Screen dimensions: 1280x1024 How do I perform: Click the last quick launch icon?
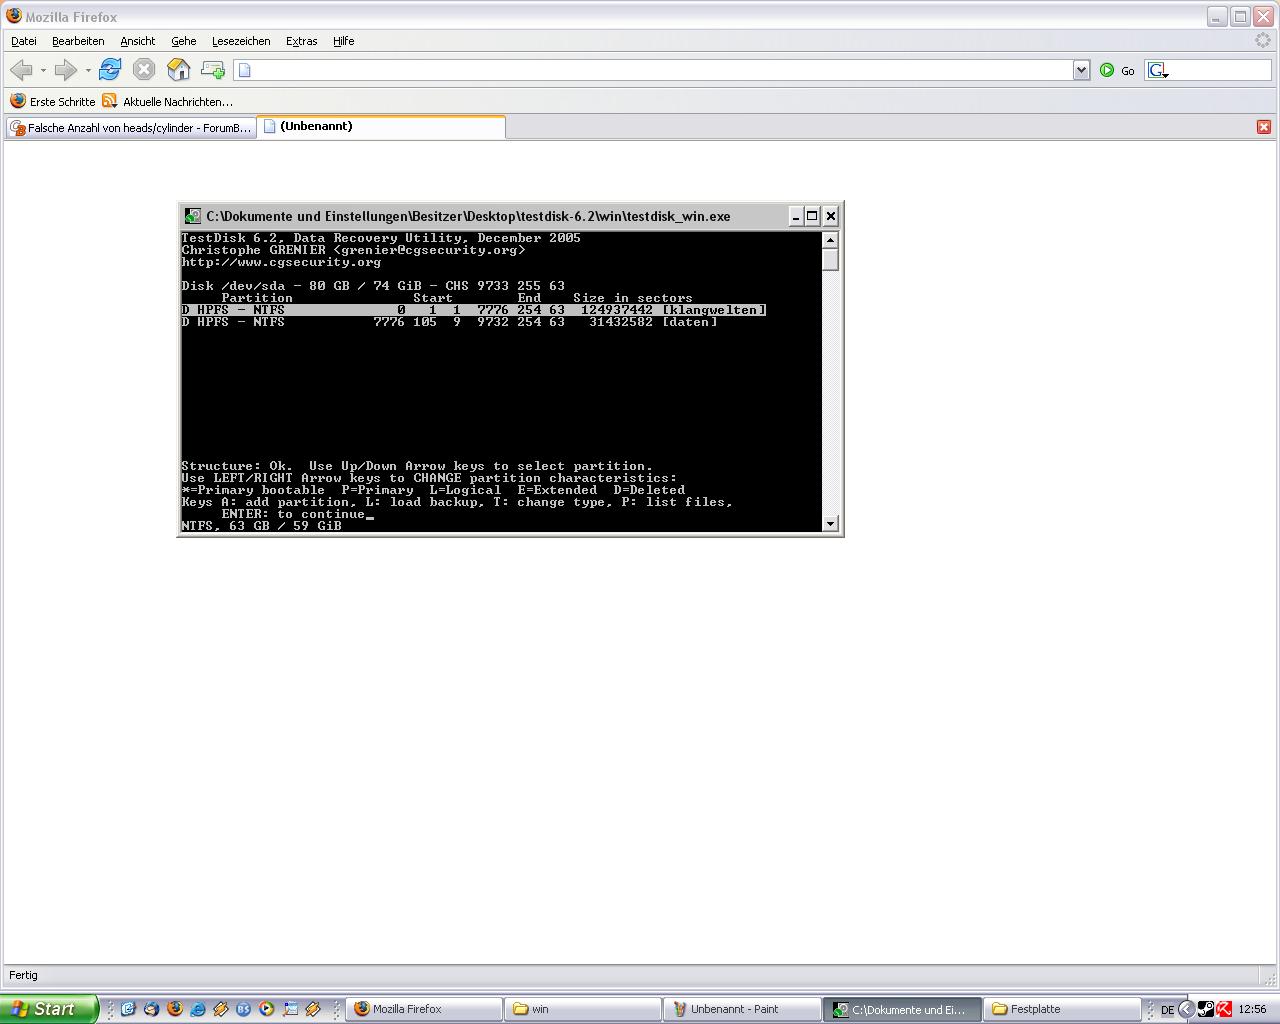tap(312, 1009)
